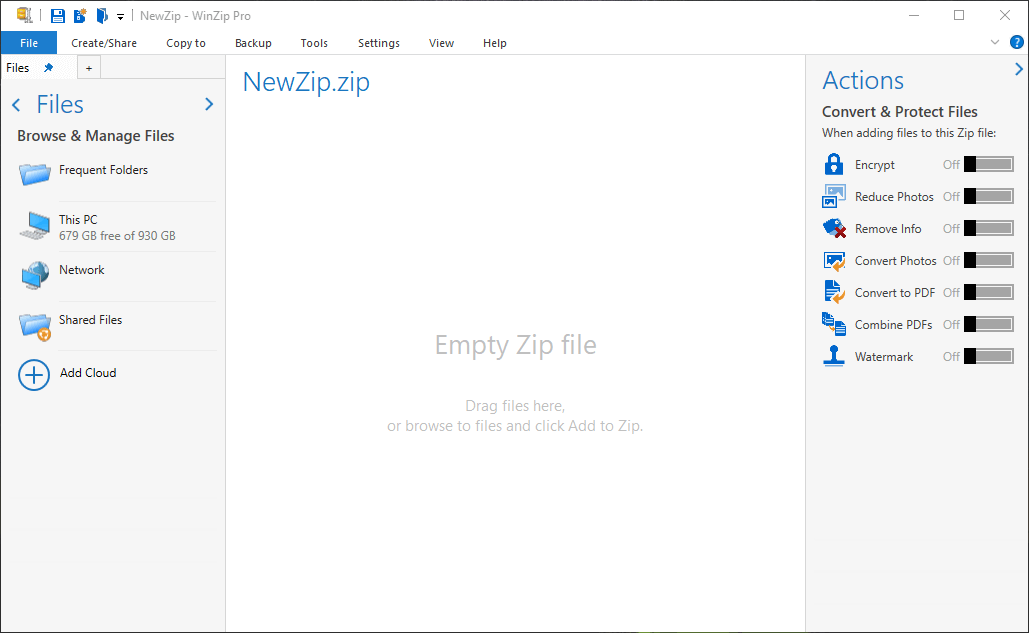The height and width of the screenshot is (633, 1029).
Task: Click the Actions pane heading
Action: coord(863,81)
